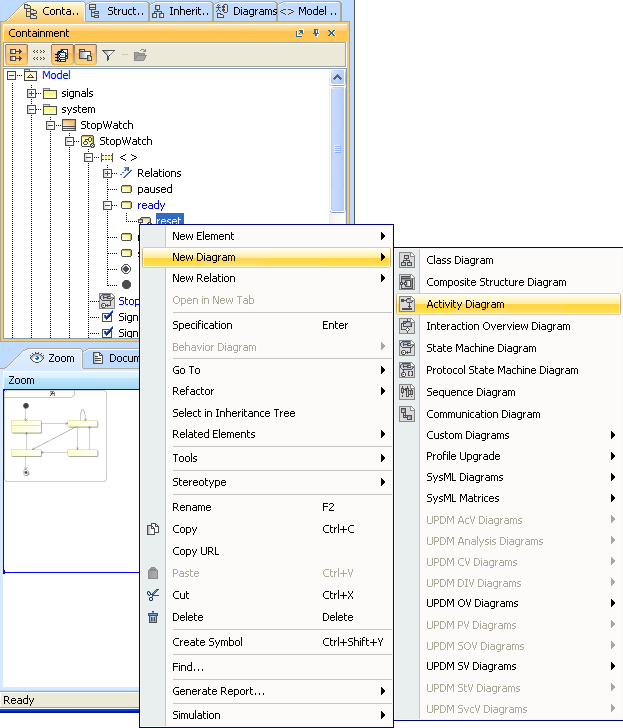The image size is (623, 728).
Task: Click the filter funnel icon in Containment toolbar
Action: [x=108, y=55]
